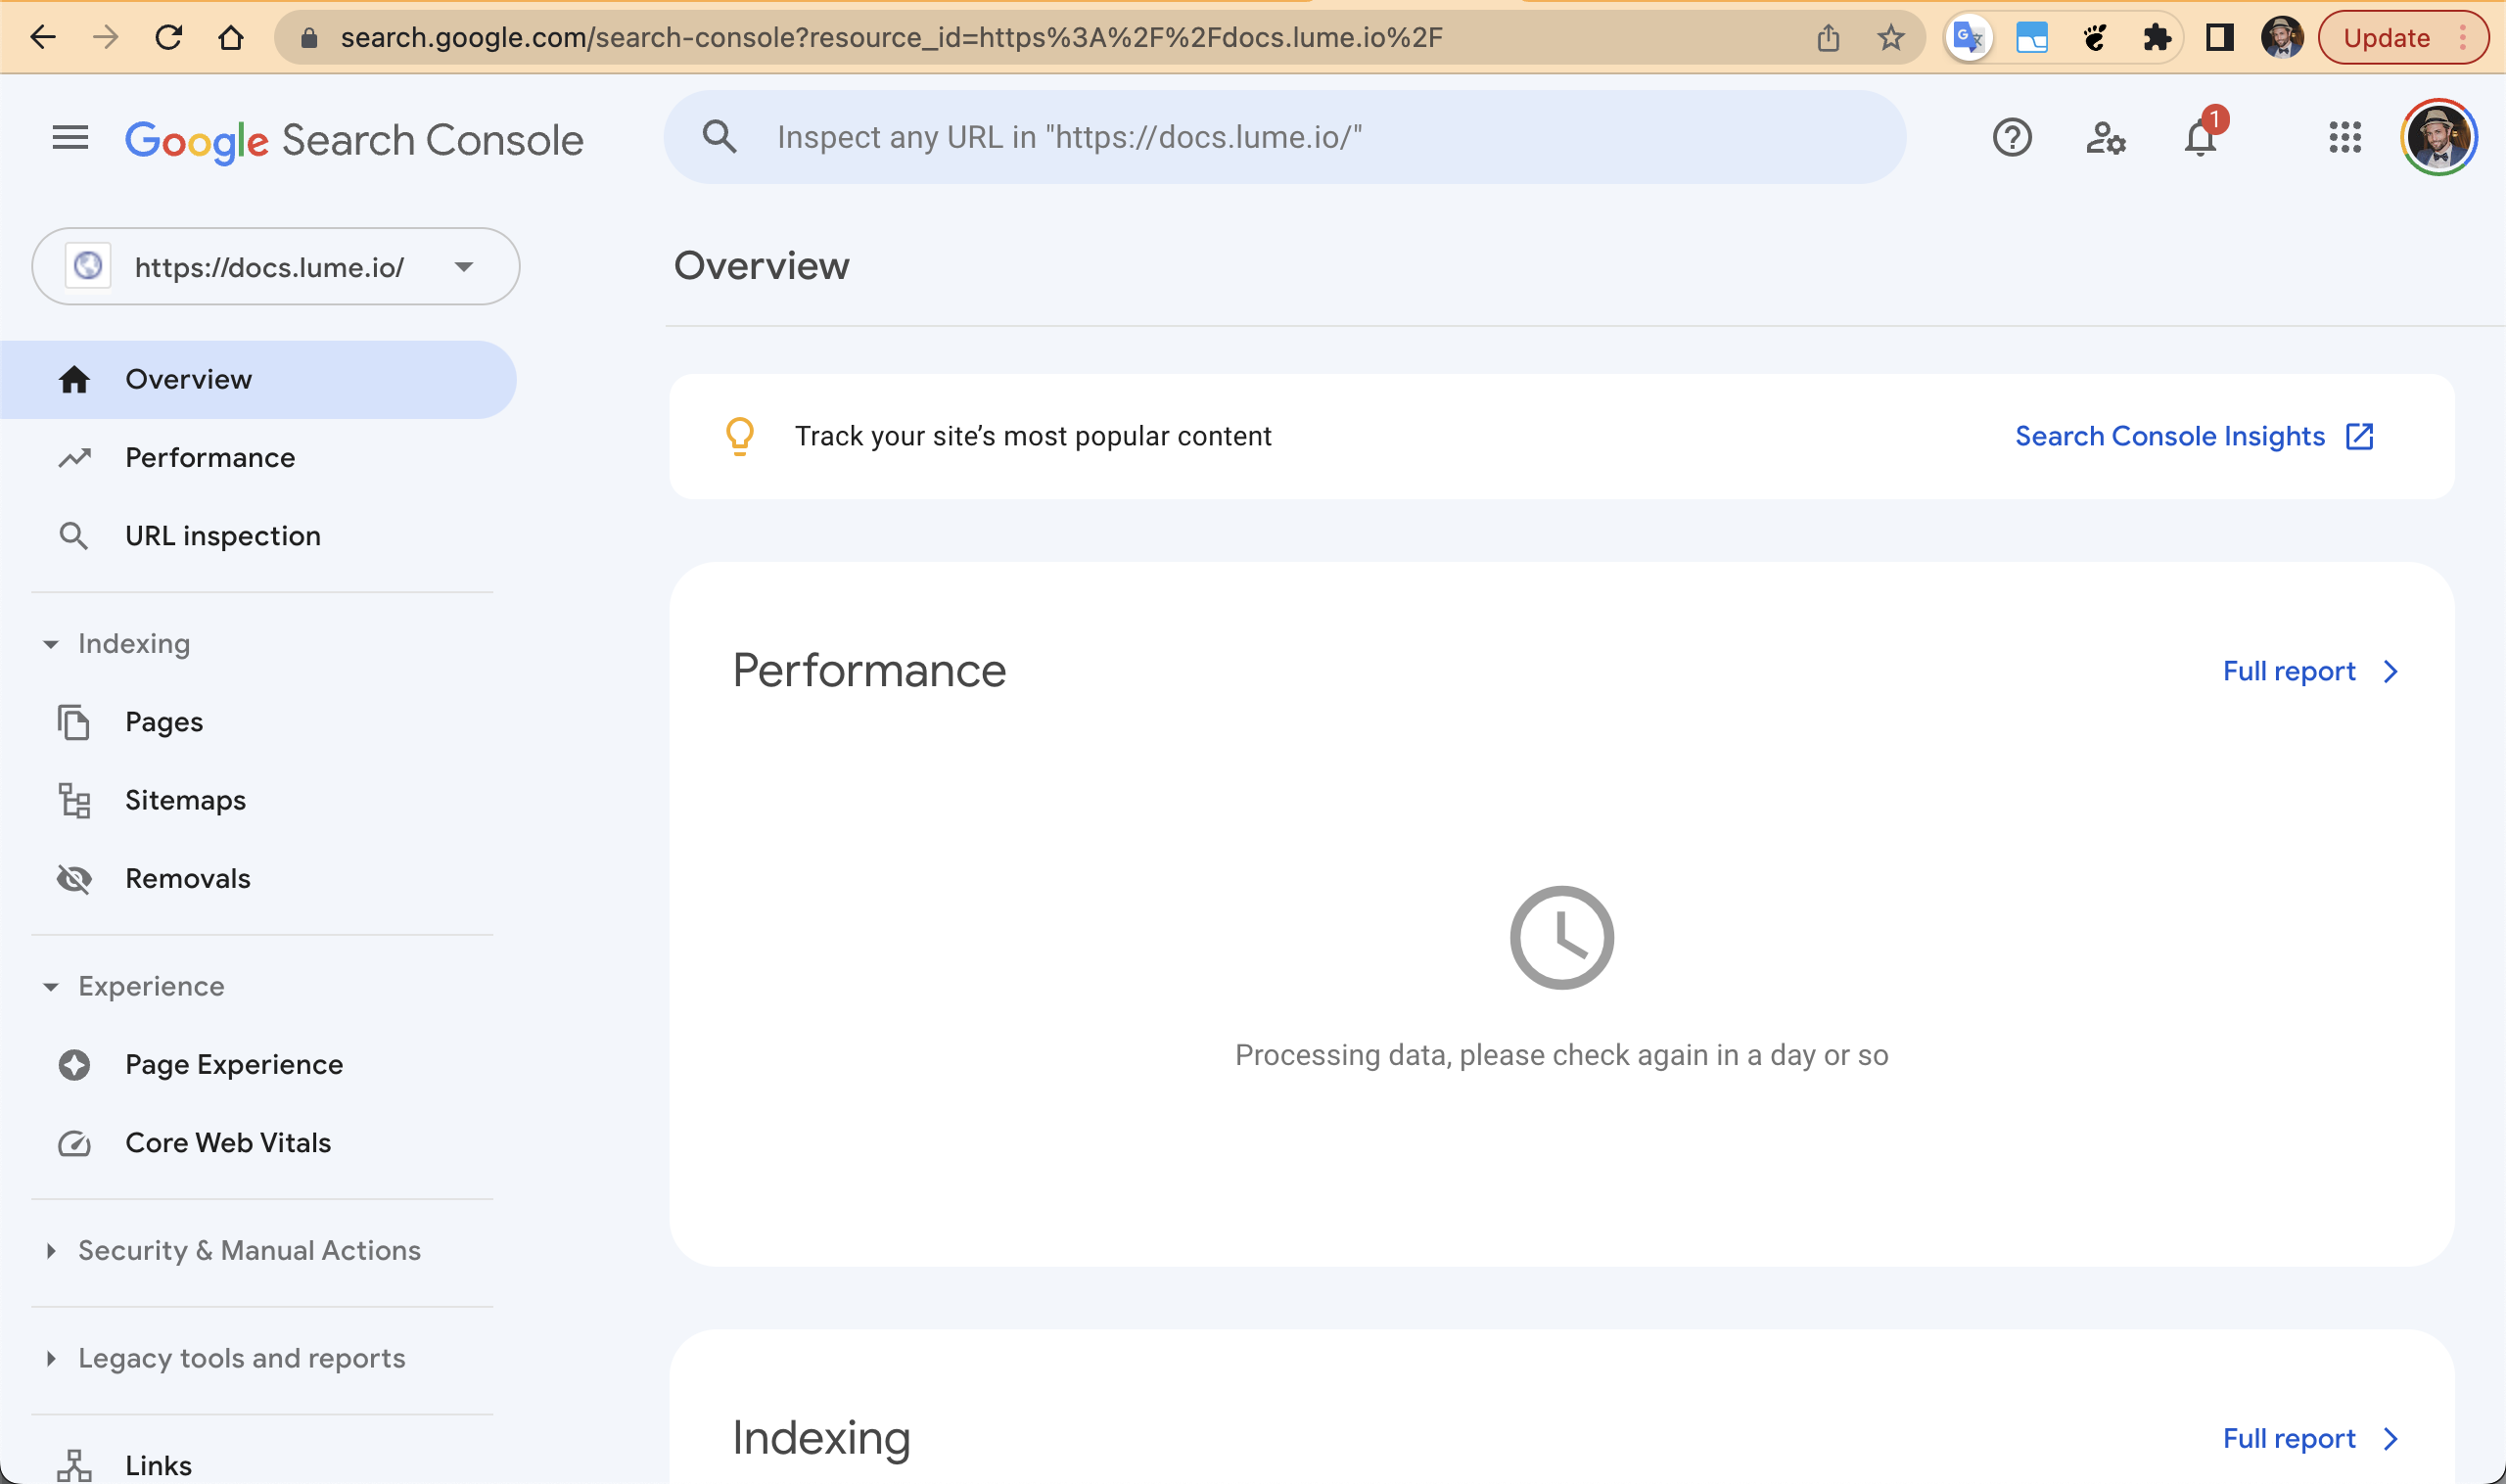The image size is (2506, 1484).
Task: Open the hamburger main menu
Action: (x=70, y=138)
